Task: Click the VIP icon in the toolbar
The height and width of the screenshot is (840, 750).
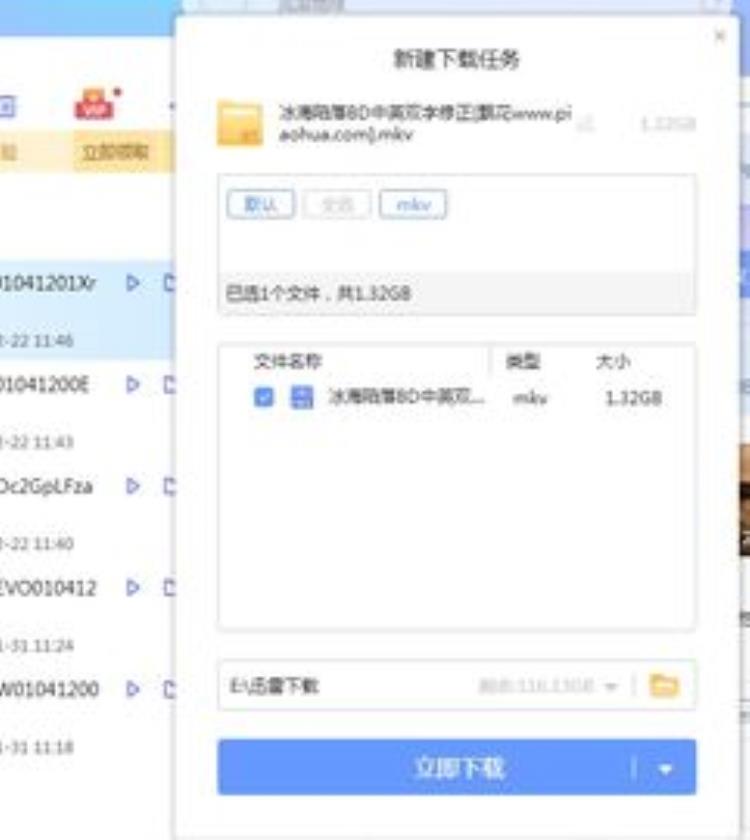Action: point(95,105)
